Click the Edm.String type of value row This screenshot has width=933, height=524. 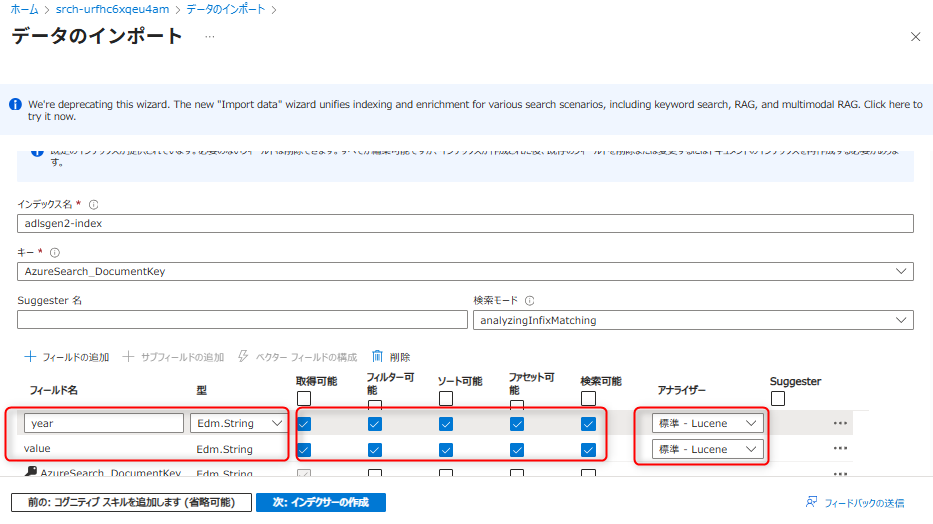click(x=224, y=449)
